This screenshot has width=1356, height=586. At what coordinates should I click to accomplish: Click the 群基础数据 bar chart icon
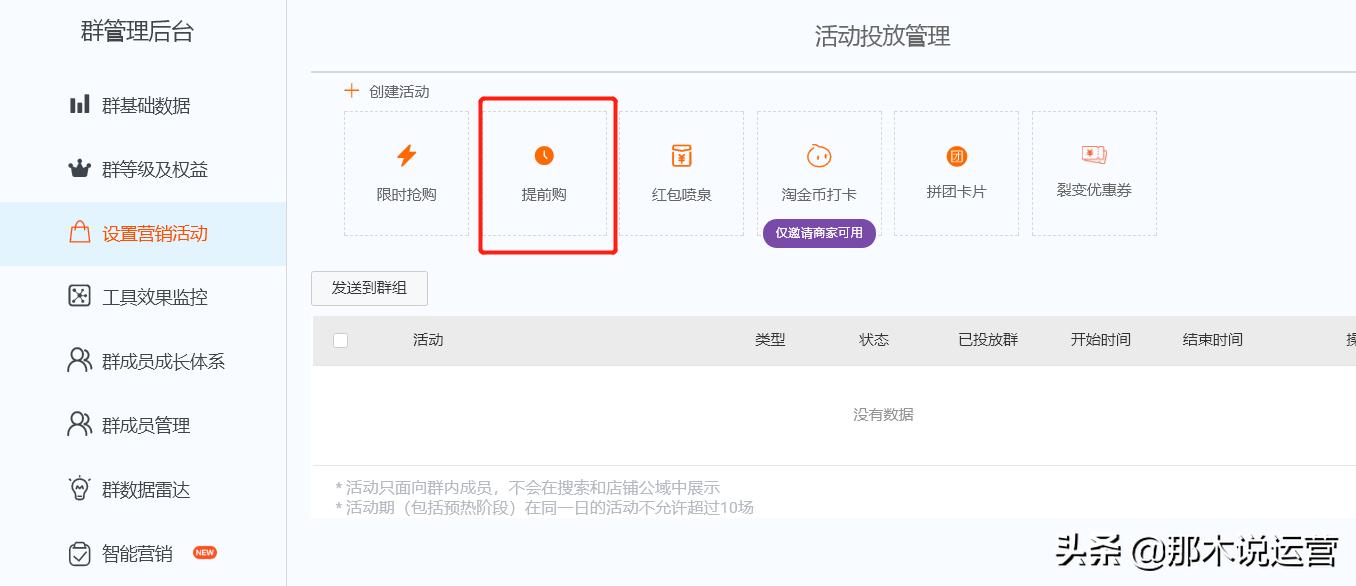click(80, 105)
